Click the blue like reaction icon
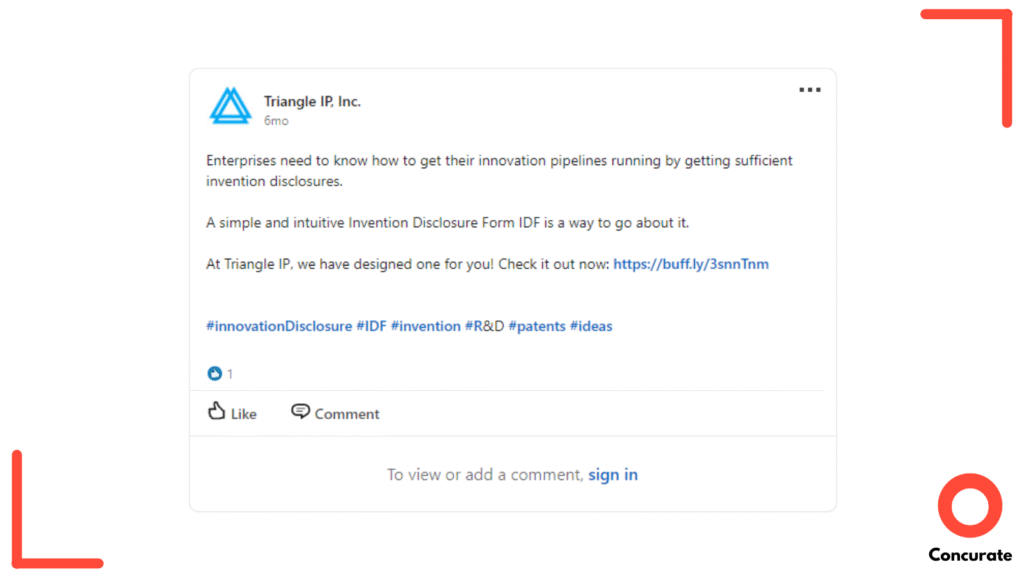 point(214,374)
